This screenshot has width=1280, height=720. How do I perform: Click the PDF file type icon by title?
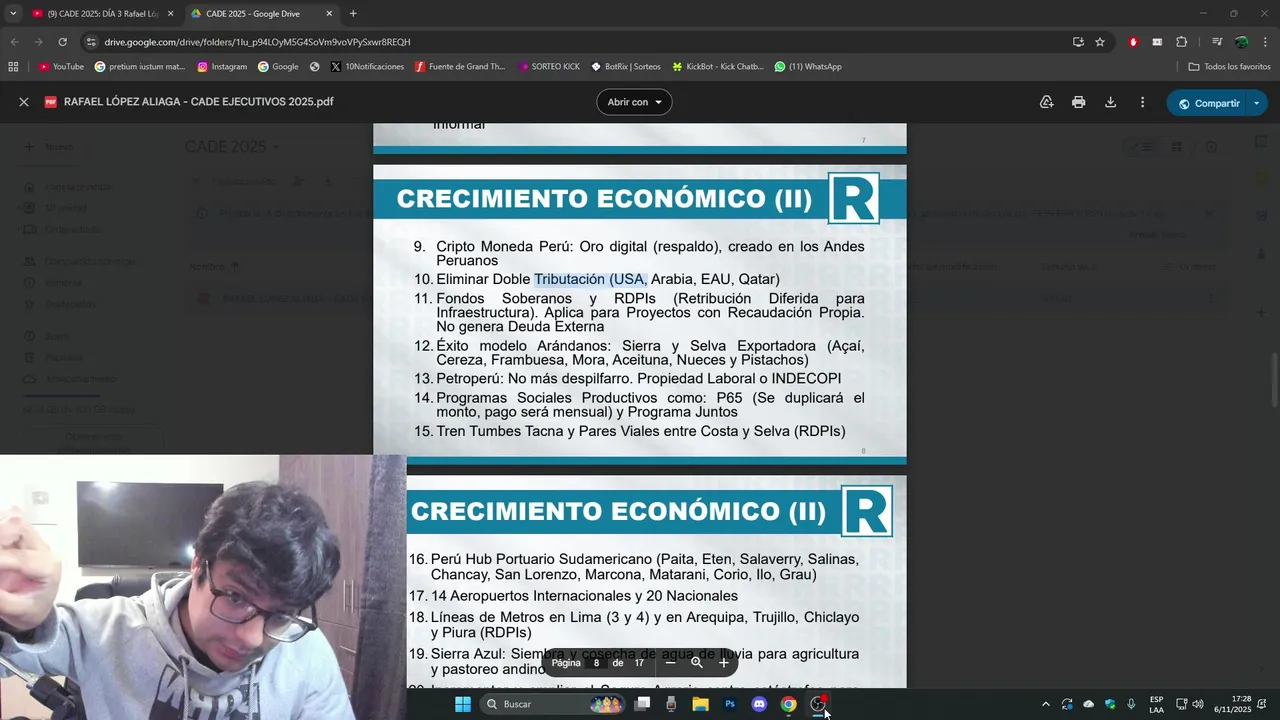tap(51, 102)
